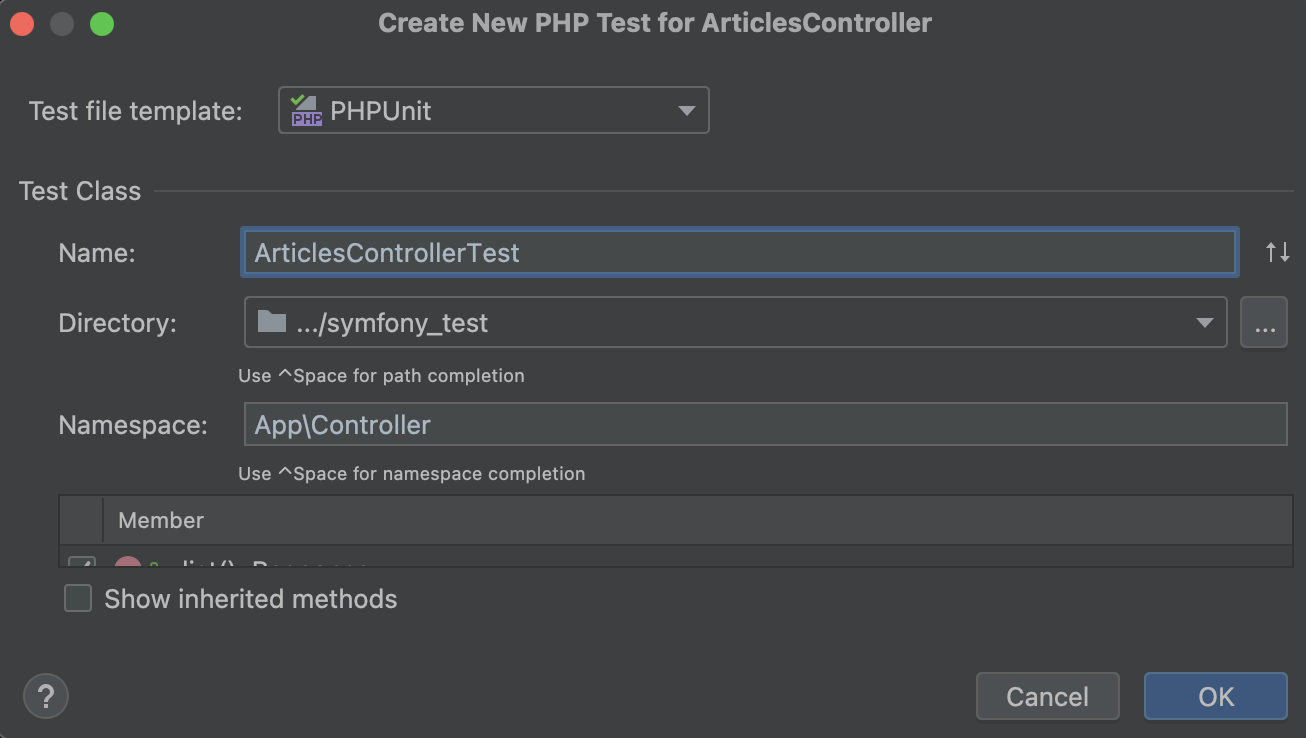Image resolution: width=1306 pixels, height=738 pixels.
Task: Click the green zoom window button
Action: tap(101, 23)
